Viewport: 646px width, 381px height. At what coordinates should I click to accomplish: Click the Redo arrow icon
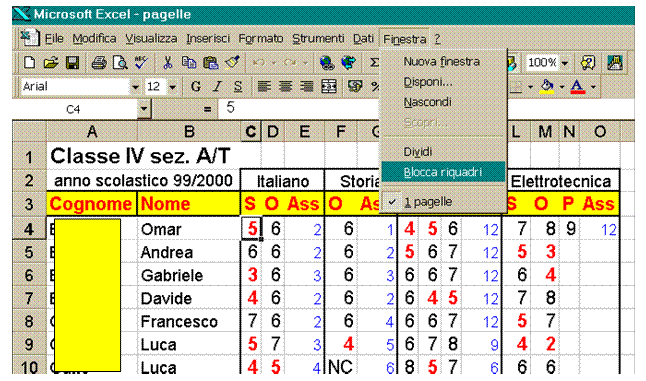click(290, 63)
